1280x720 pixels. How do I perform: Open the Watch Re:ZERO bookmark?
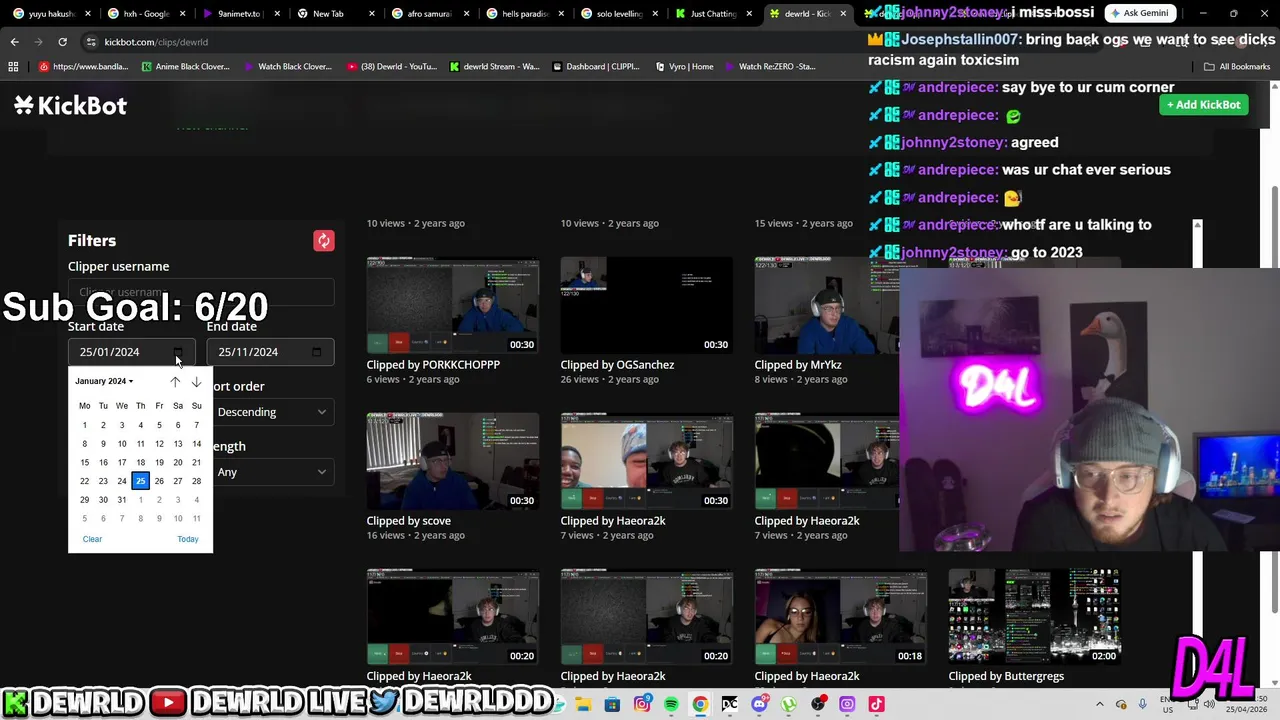(769, 67)
